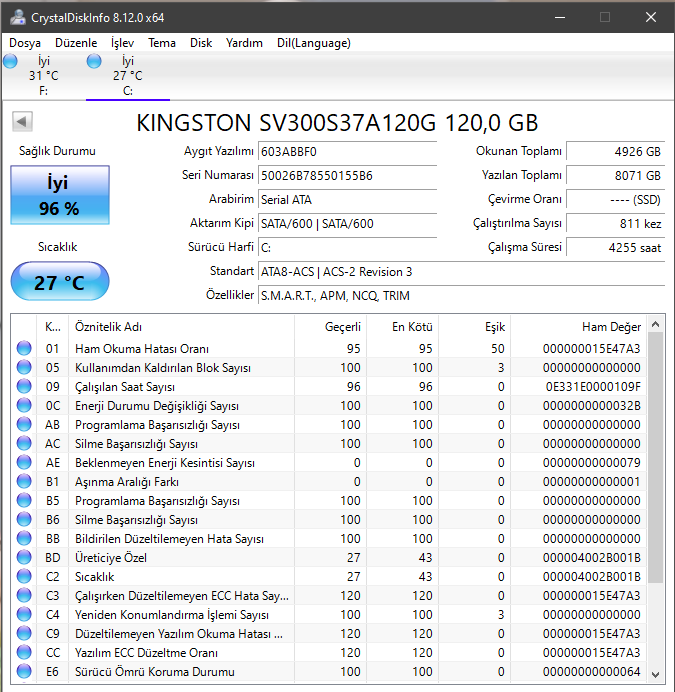
Task: Open the Tema menu
Action: (x=162, y=43)
